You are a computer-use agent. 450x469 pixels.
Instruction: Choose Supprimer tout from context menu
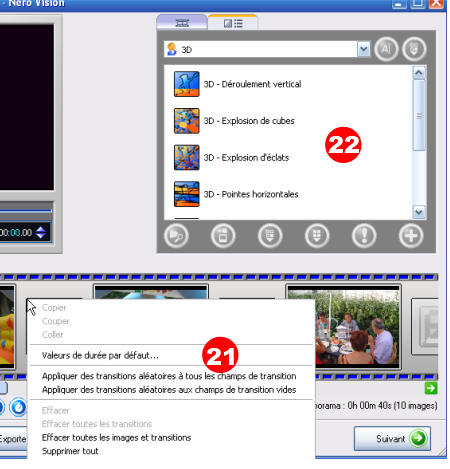pos(70,451)
